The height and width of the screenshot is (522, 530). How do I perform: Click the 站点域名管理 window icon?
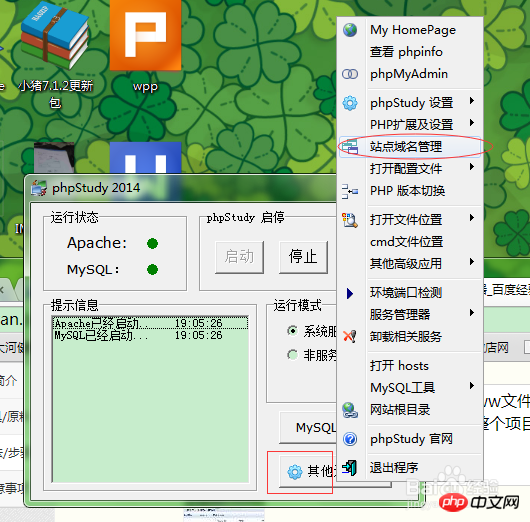click(x=350, y=147)
